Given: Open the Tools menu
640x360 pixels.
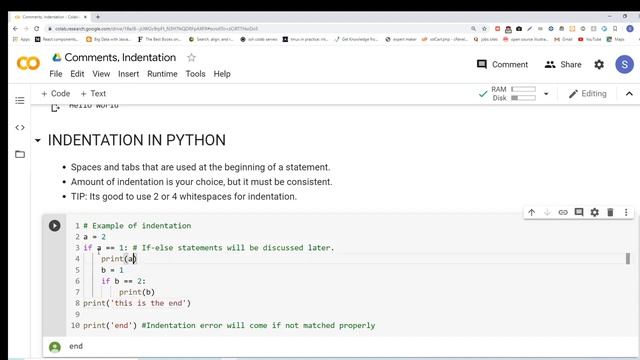Looking at the screenshot, I should pyautogui.click(x=195, y=74).
